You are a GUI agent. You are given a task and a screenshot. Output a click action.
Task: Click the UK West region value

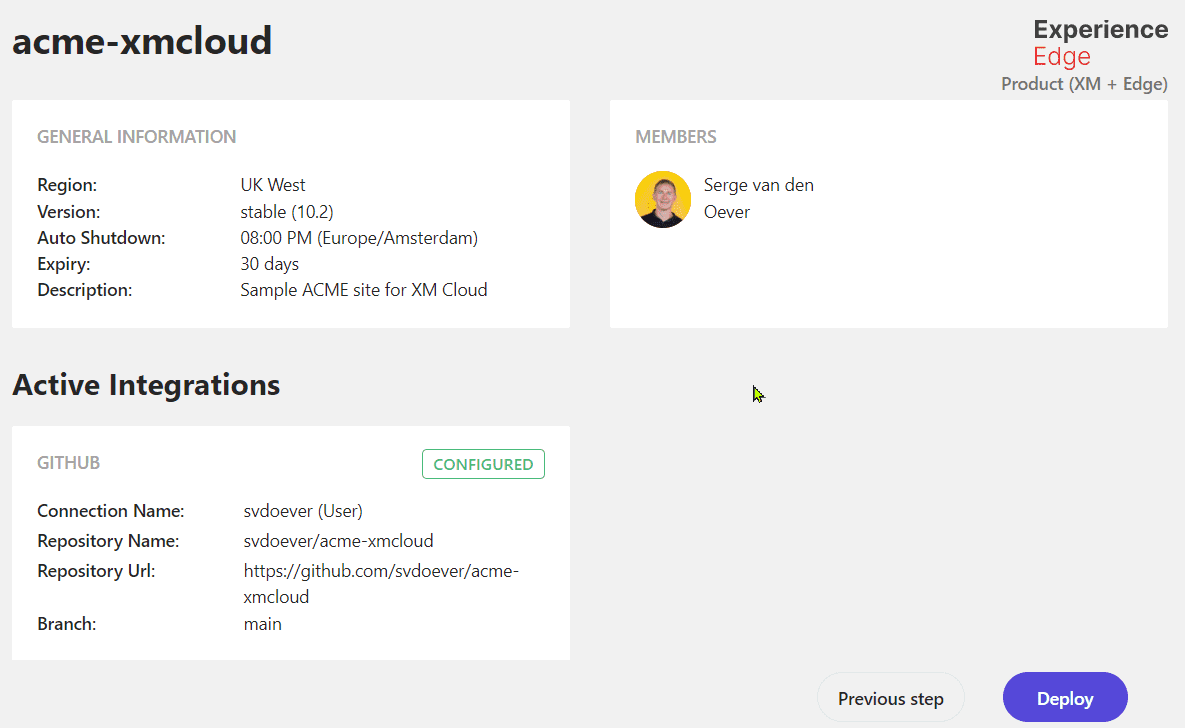coord(273,185)
